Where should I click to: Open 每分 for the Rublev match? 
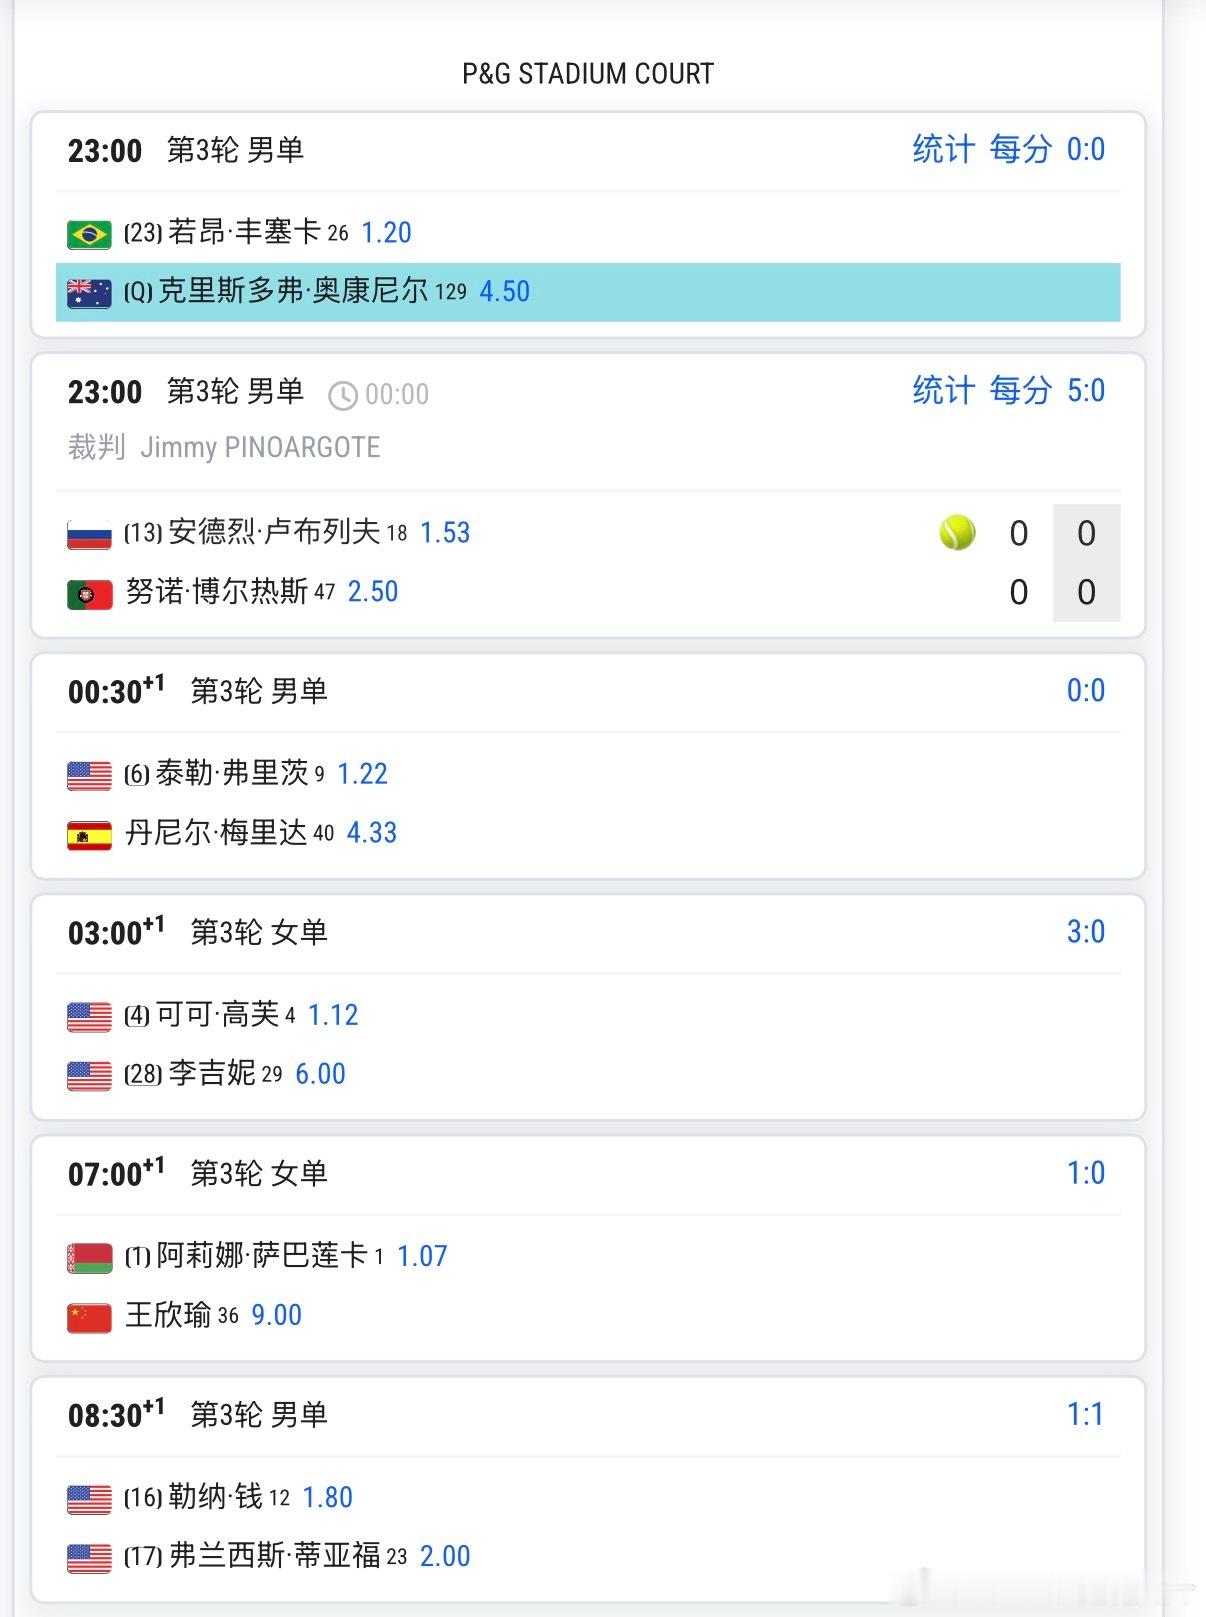click(1021, 390)
